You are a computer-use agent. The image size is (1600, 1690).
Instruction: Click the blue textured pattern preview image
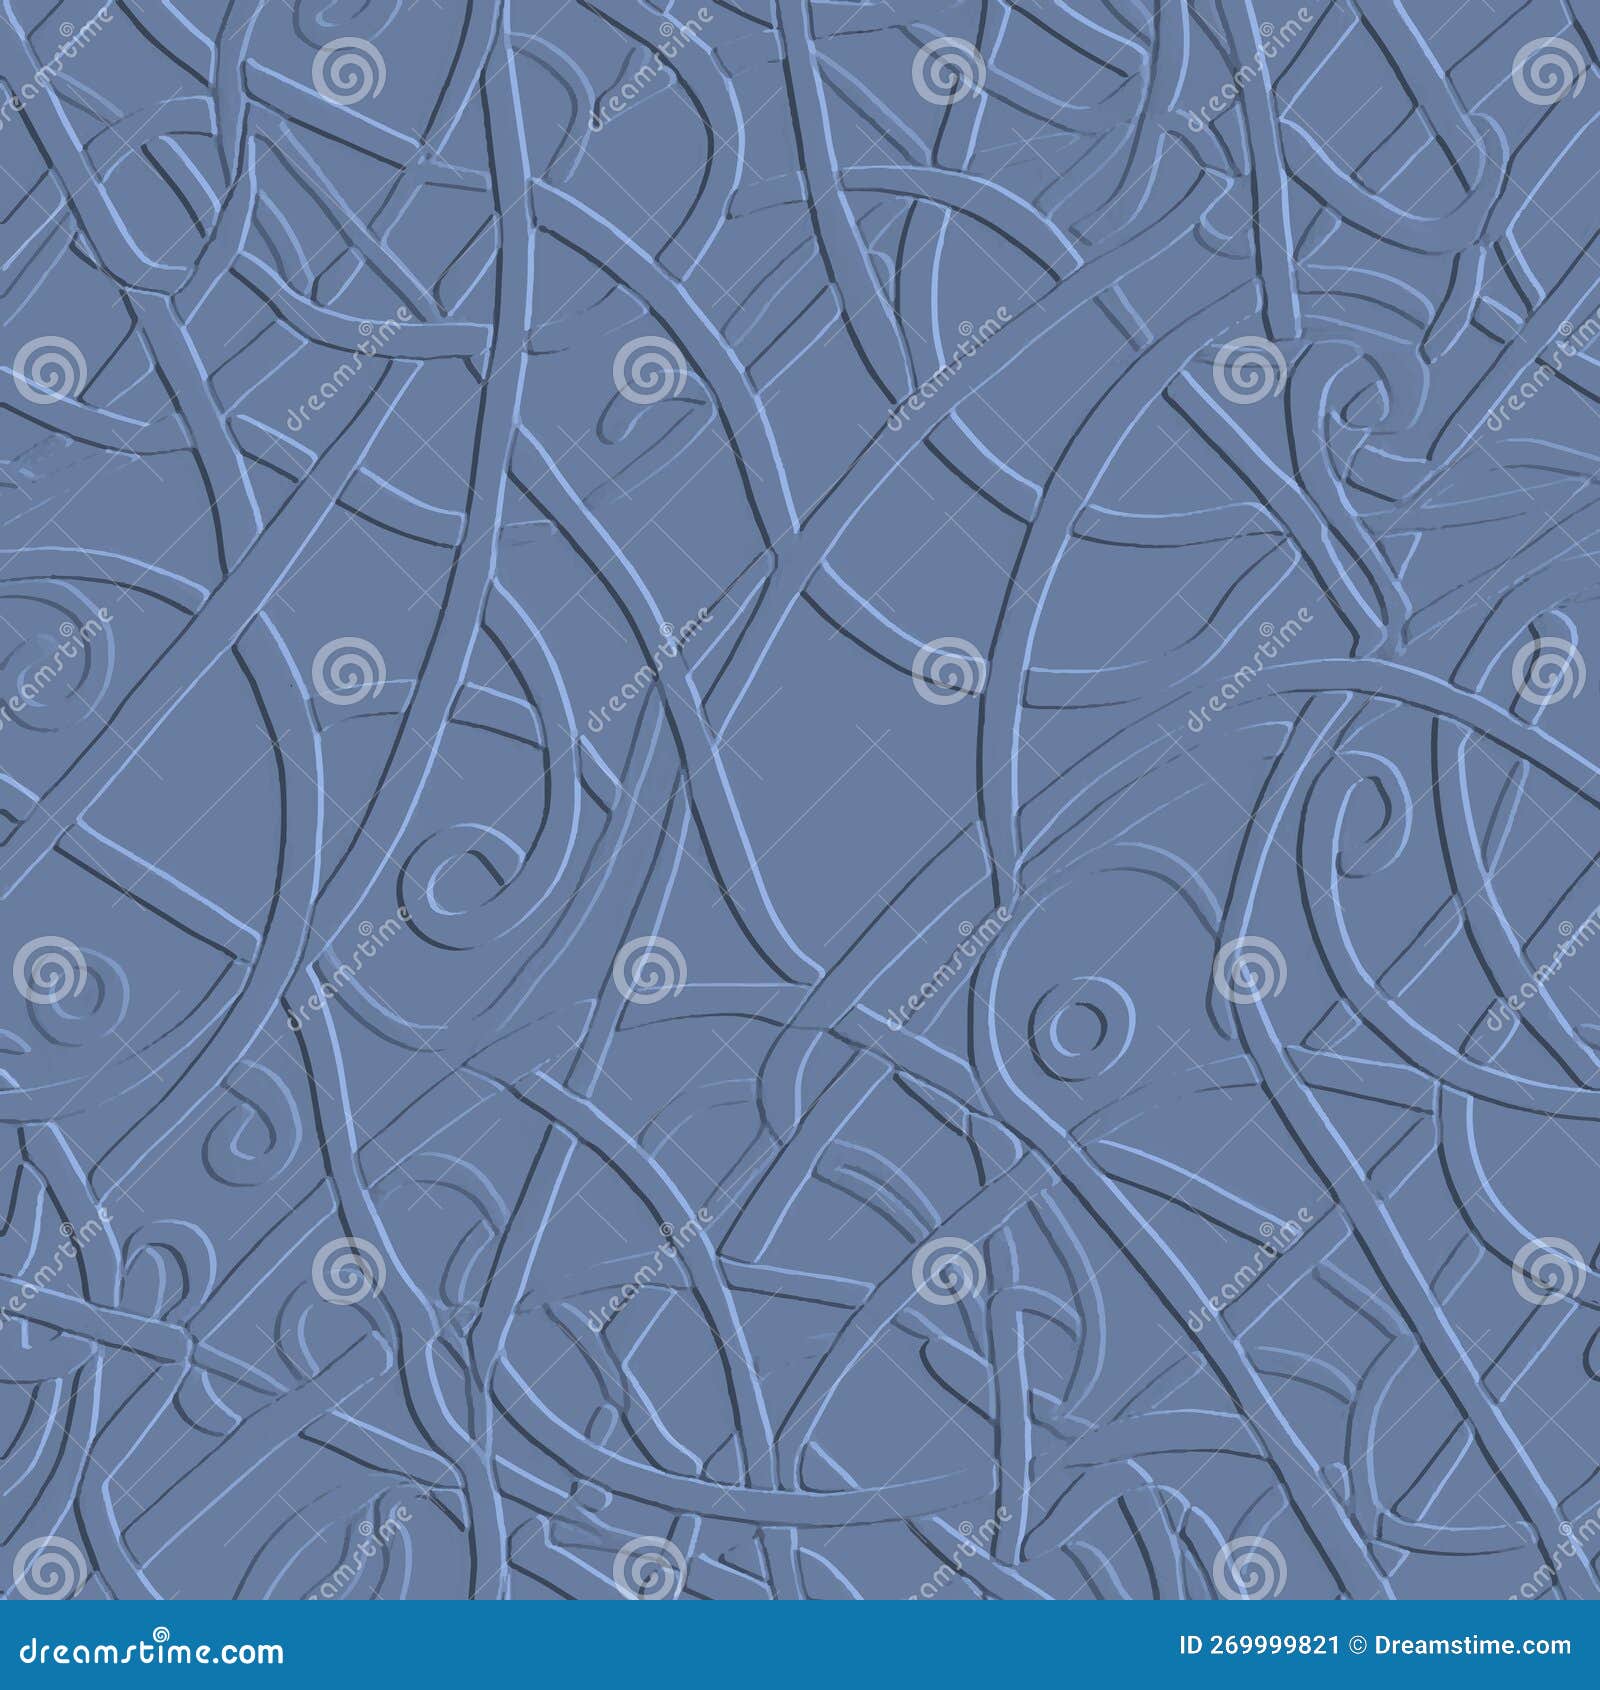click(x=800, y=800)
